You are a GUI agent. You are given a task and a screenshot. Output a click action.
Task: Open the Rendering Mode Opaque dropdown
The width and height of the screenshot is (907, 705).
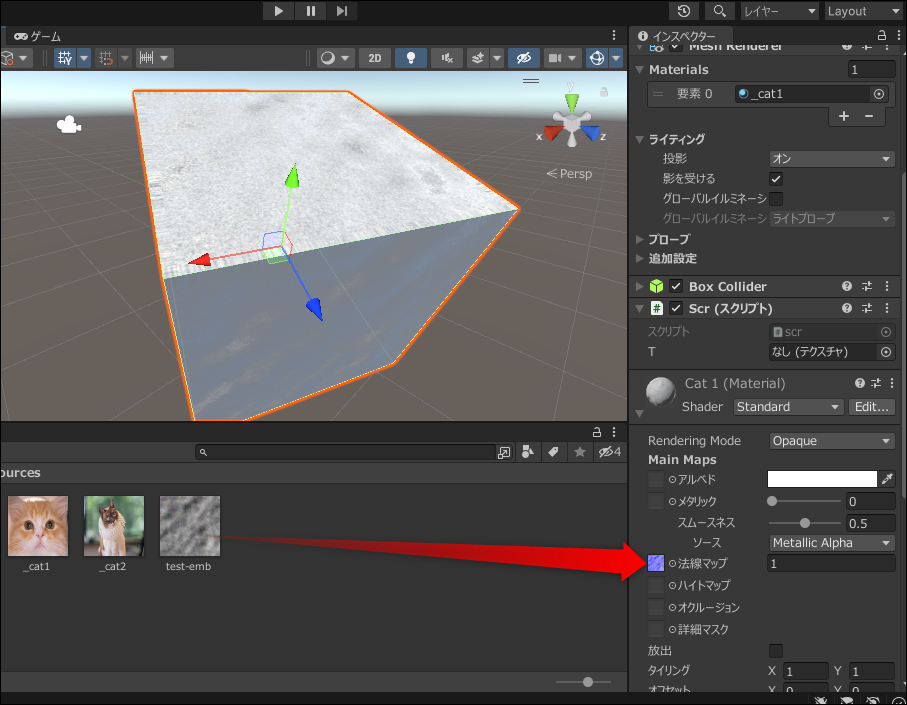(x=832, y=441)
